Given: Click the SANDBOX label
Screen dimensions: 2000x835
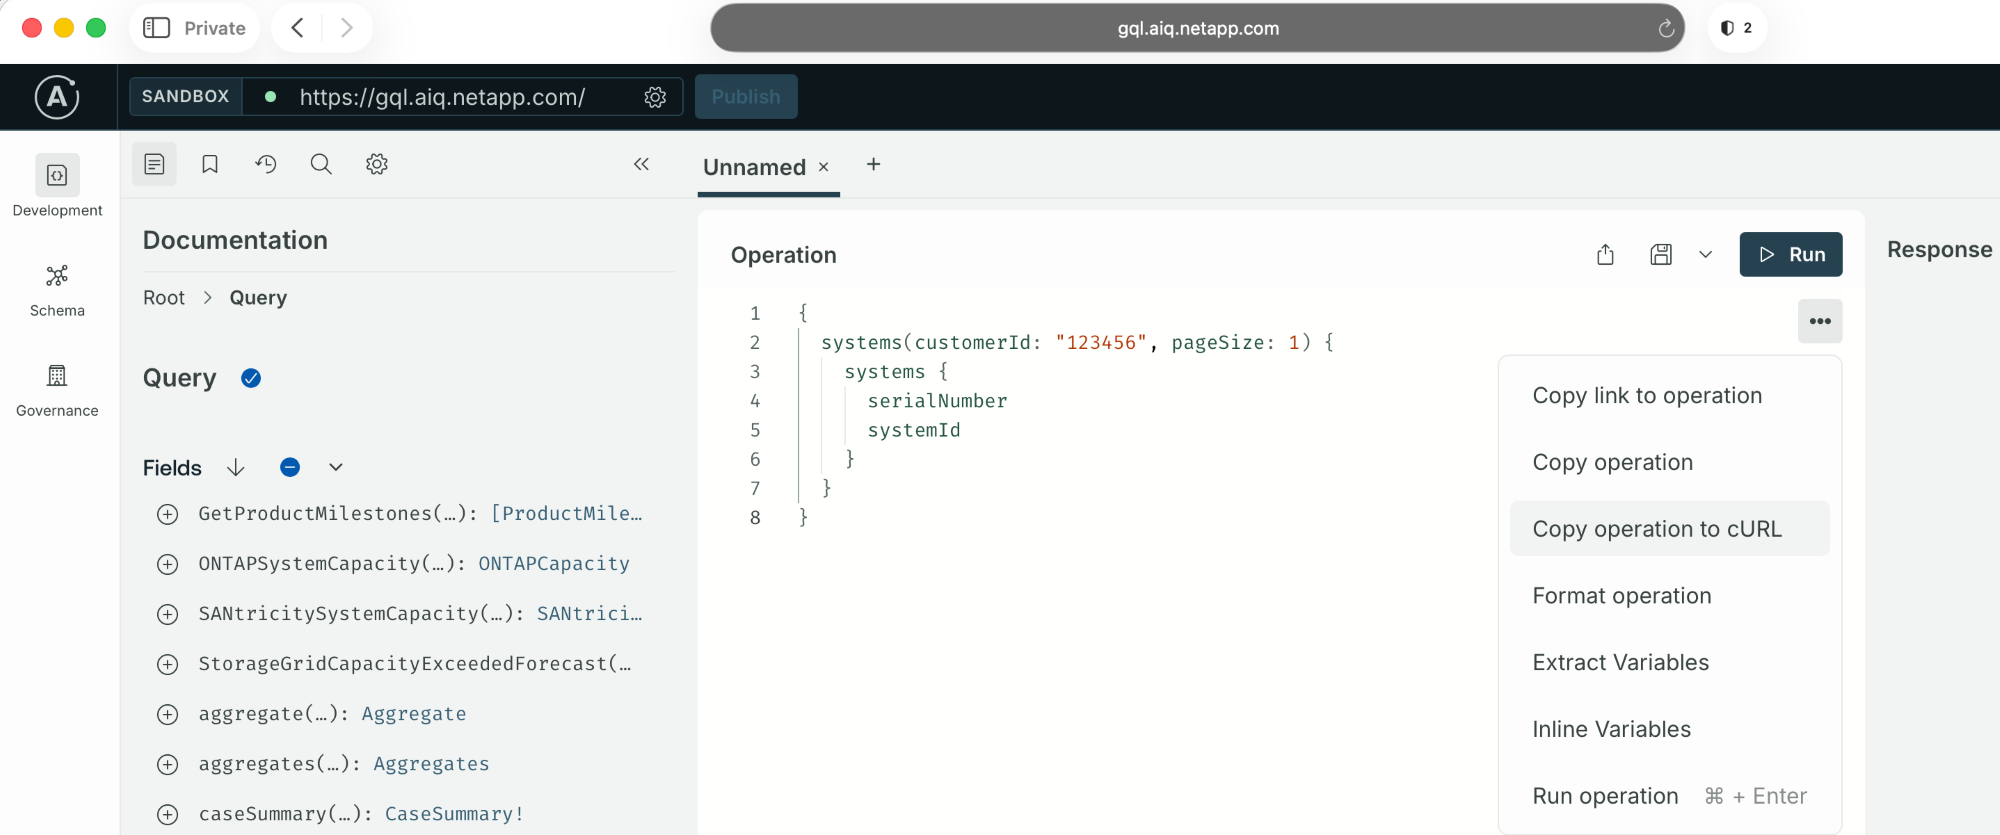Looking at the screenshot, I should click(x=186, y=96).
